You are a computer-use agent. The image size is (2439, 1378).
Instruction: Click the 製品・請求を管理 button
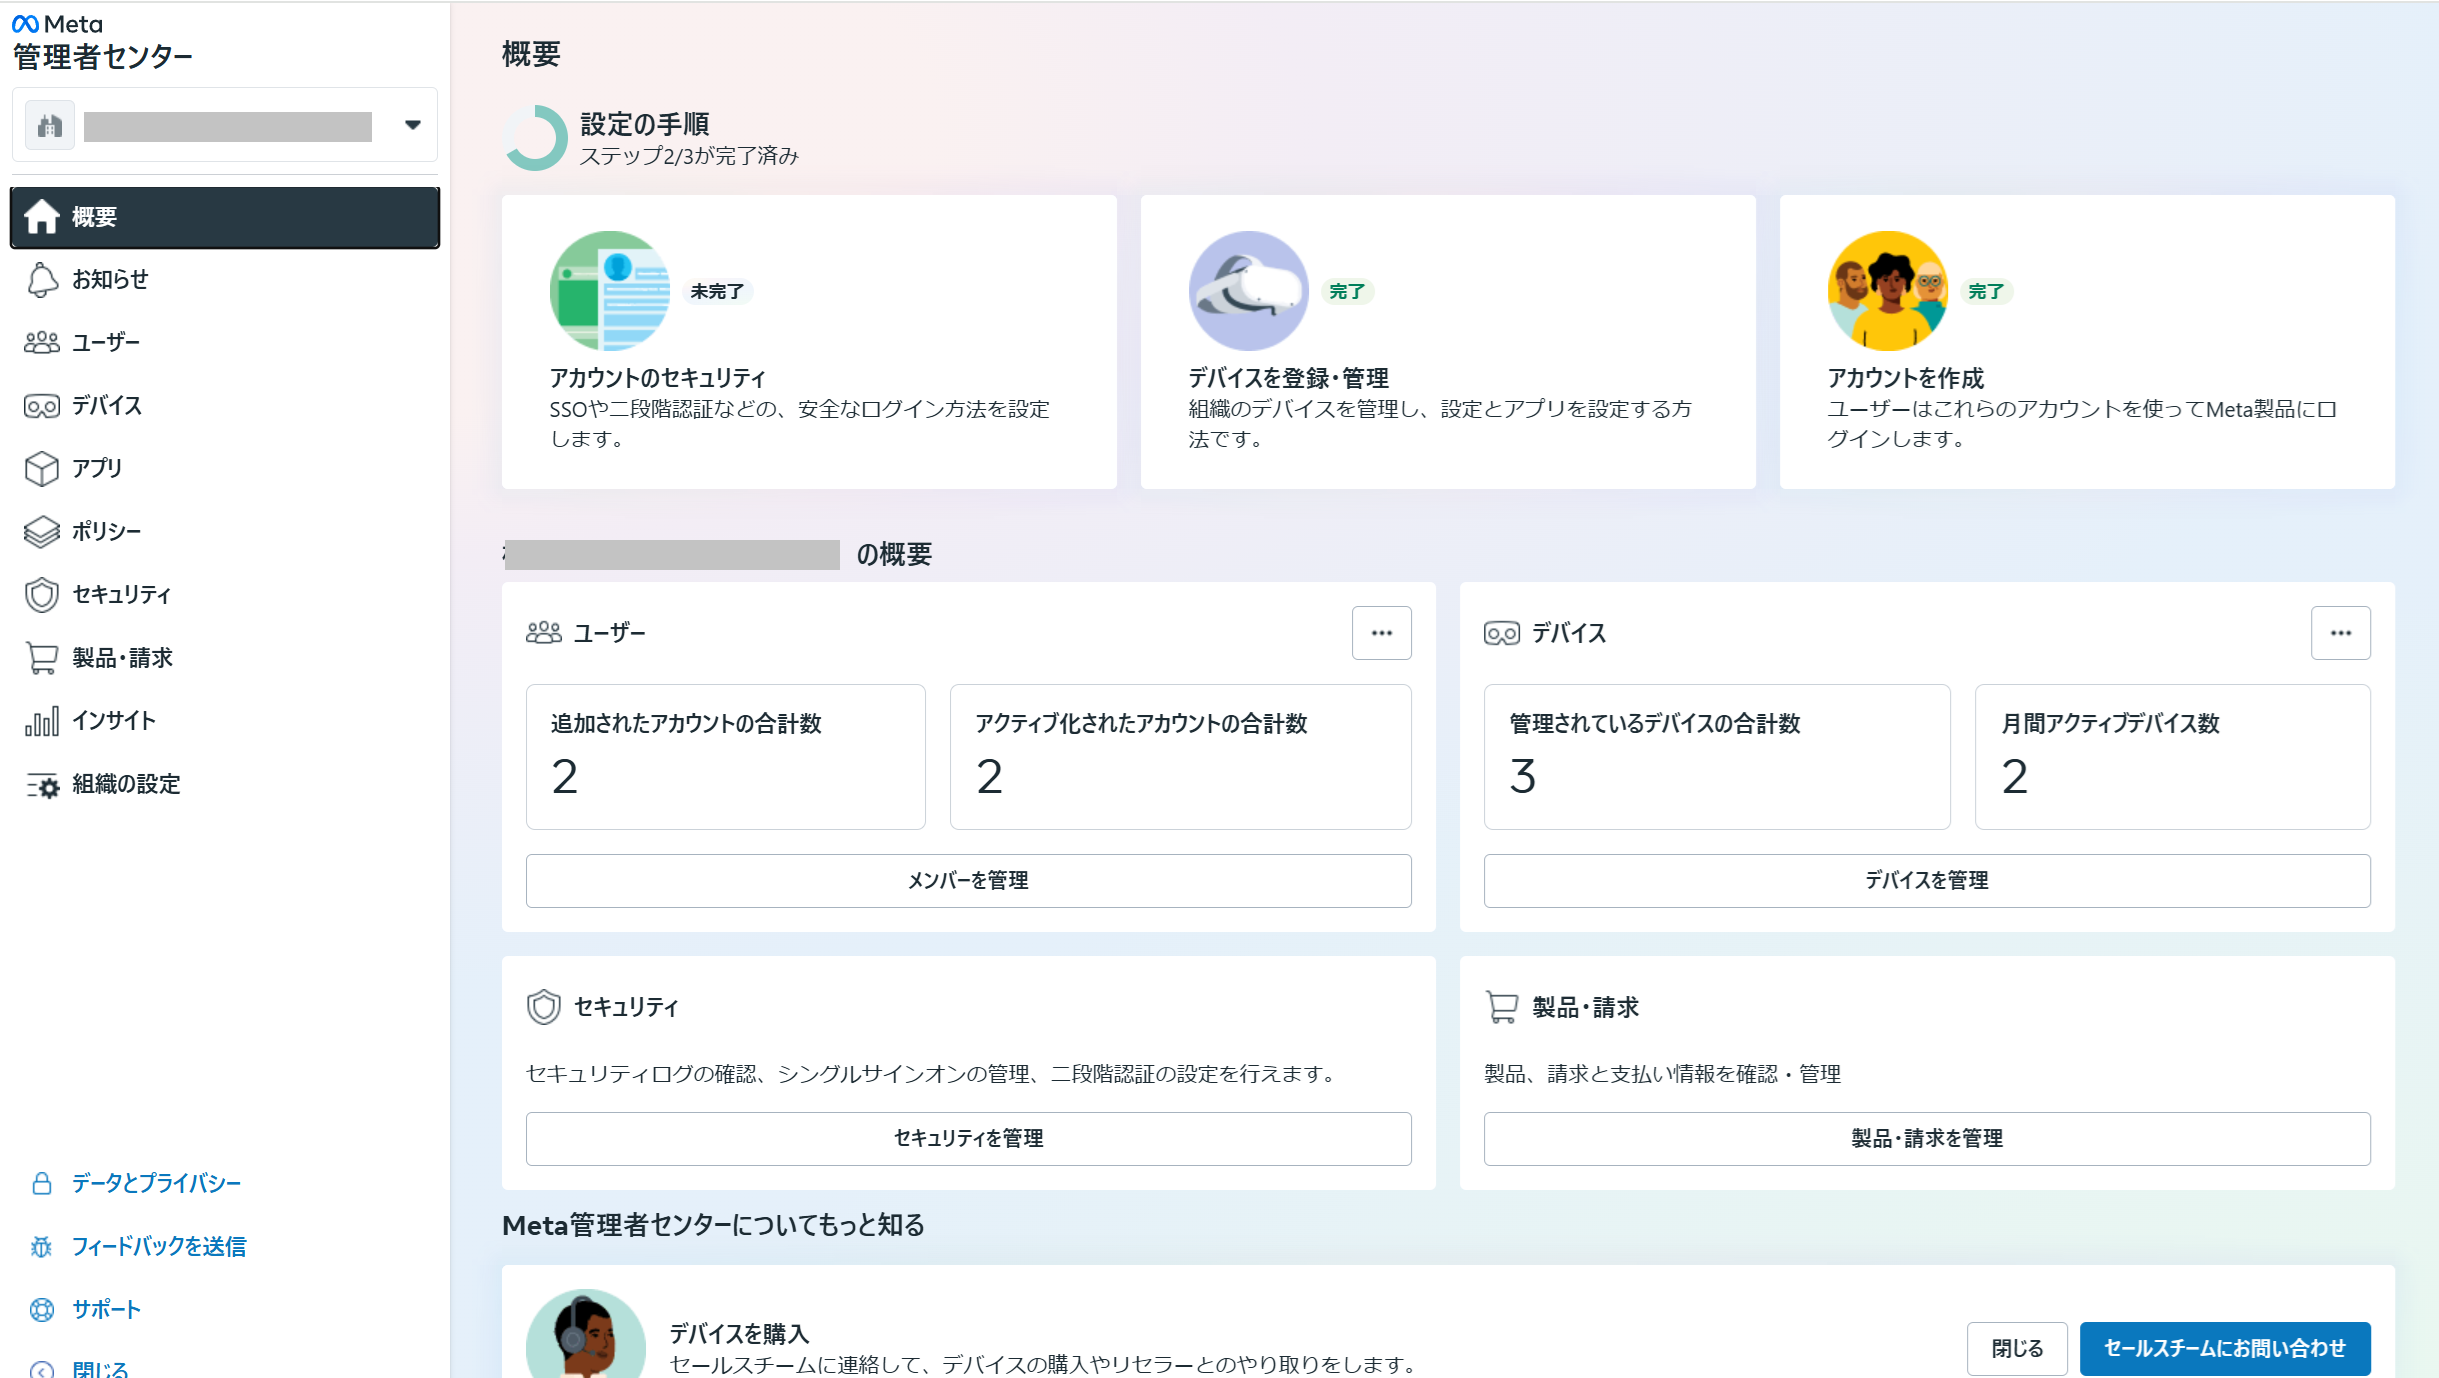(1927, 1139)
